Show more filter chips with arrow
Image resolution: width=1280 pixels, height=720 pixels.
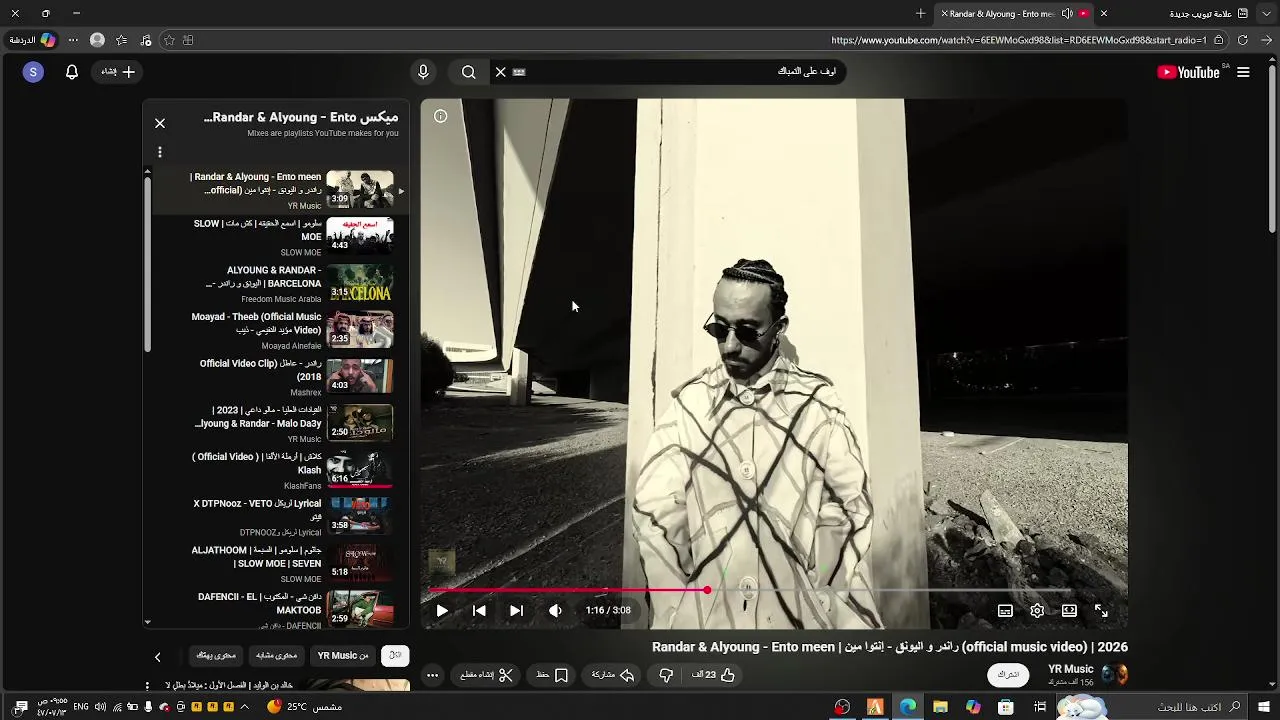click(x=157, y=657)
